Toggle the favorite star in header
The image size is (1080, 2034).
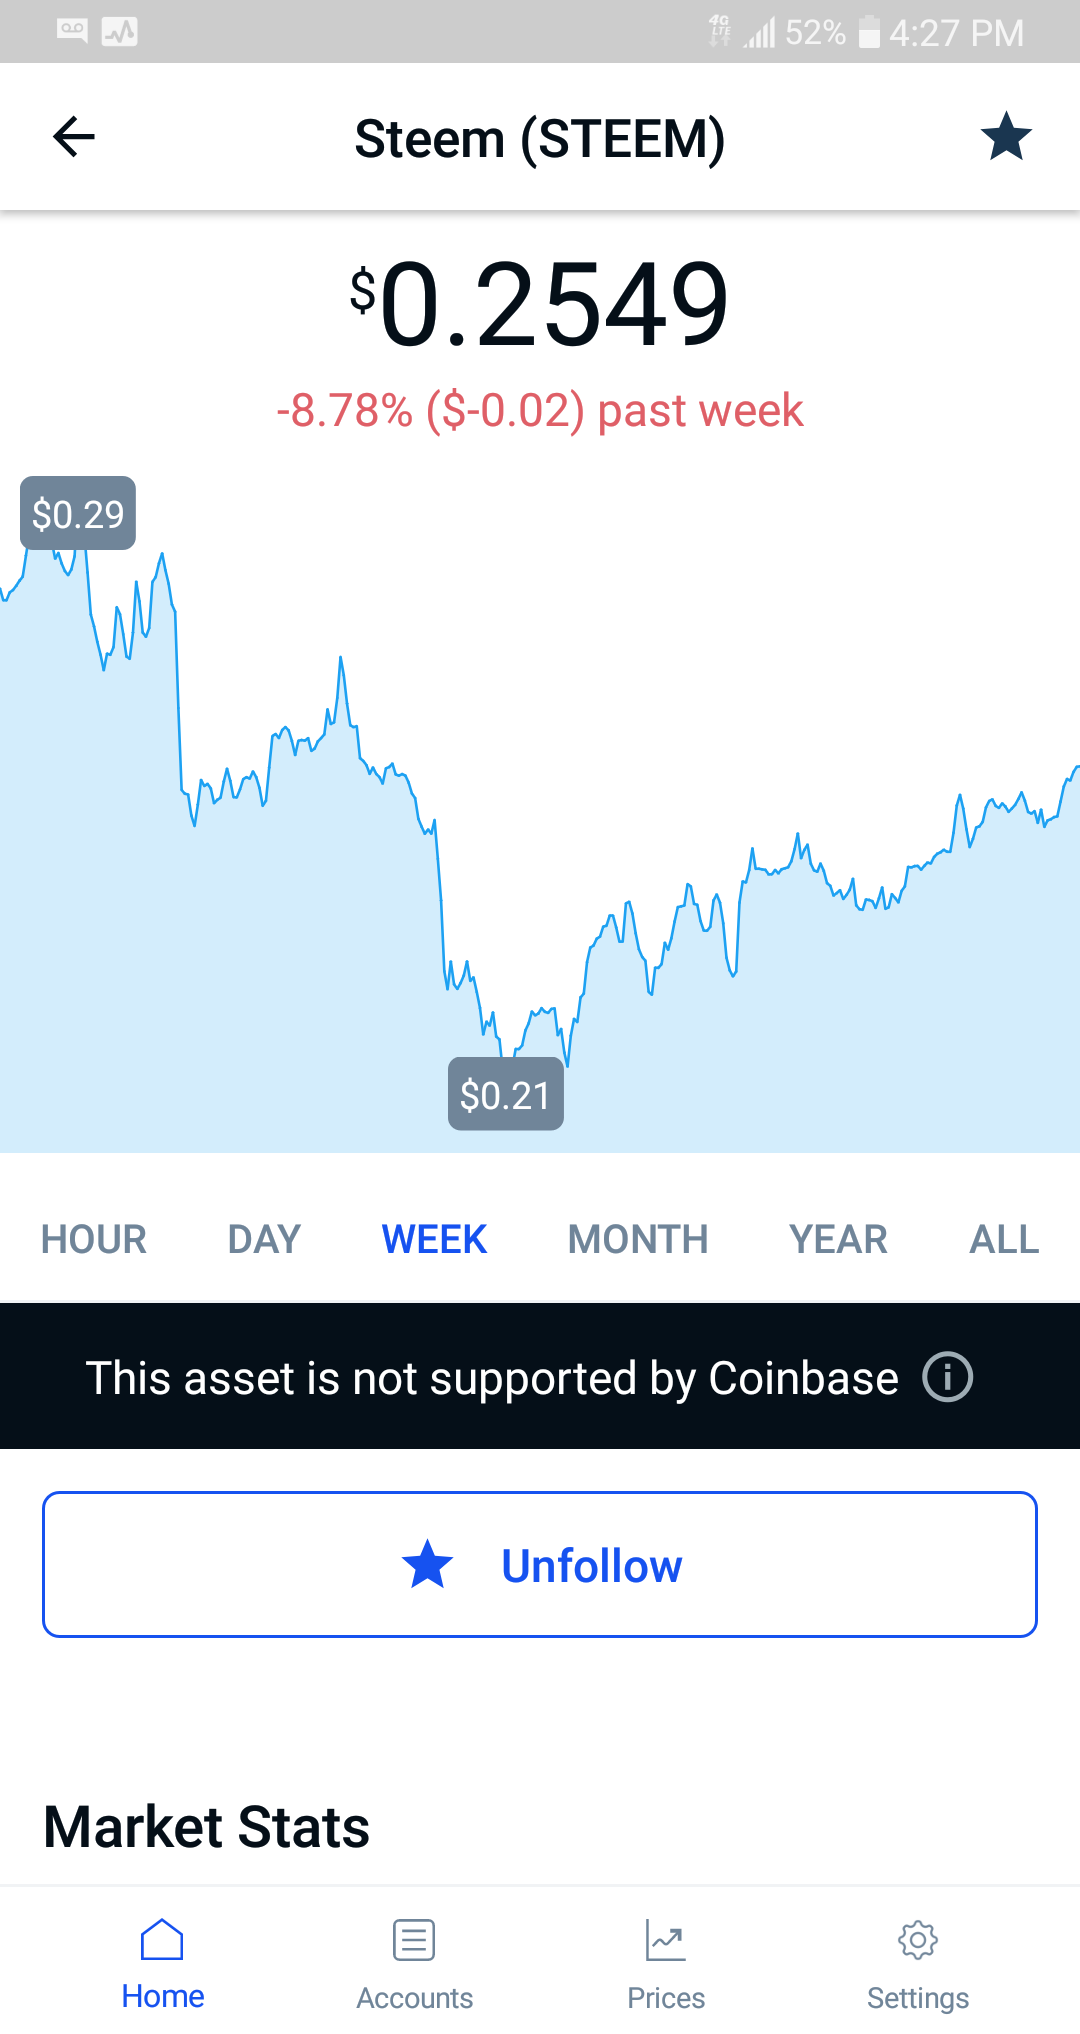[1005, 137]
